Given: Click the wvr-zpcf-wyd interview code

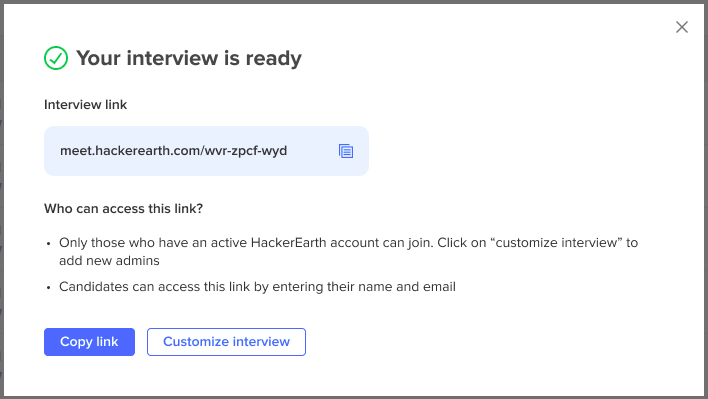Looking at the screenshot, I should pos(246,151).
